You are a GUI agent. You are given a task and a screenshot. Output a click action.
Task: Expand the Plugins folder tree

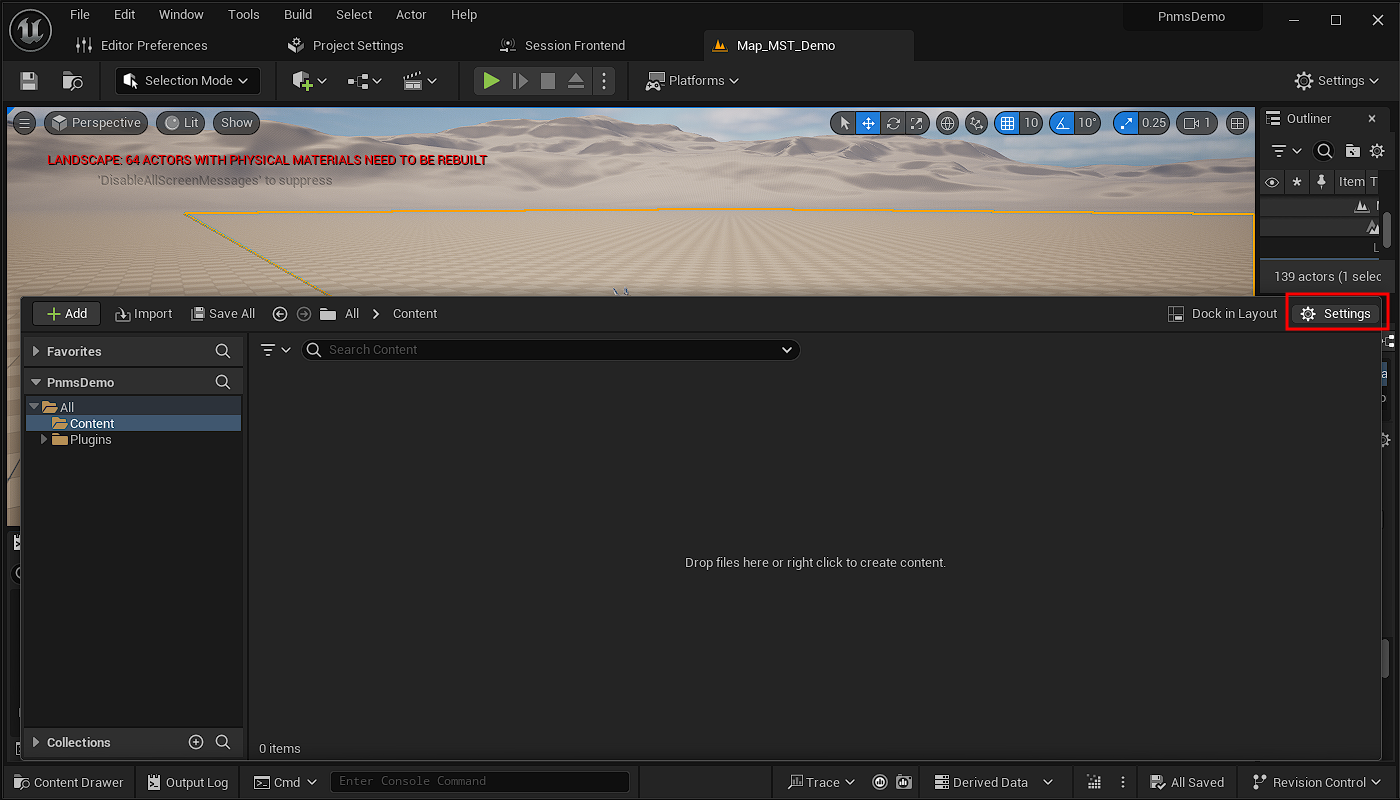(x=44, y=440)
